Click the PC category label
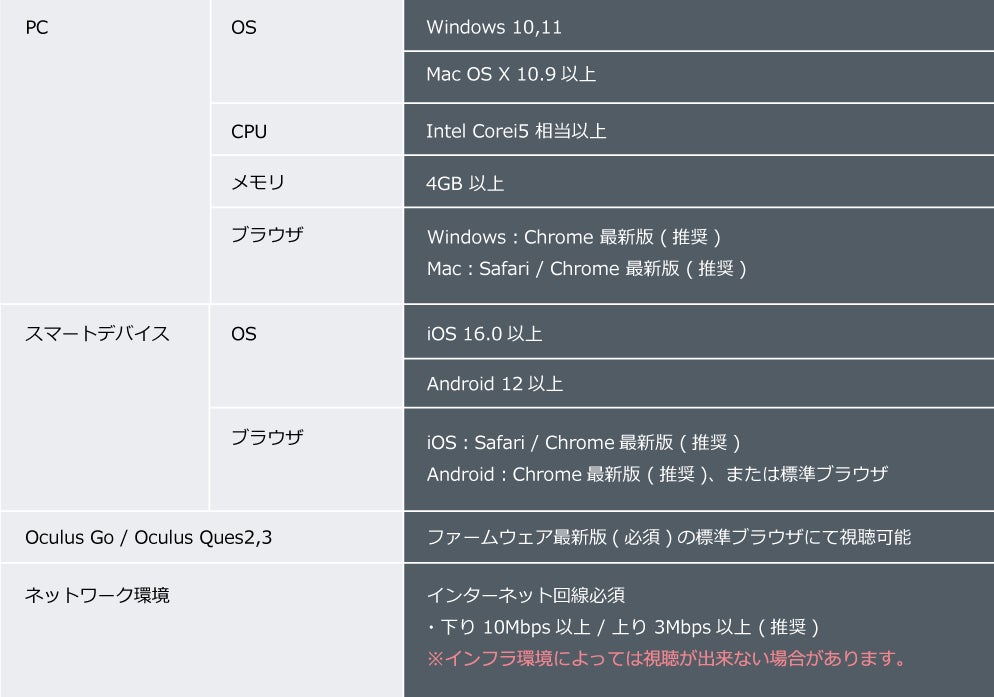The image size is (994, 697). (x=36, y=28)
